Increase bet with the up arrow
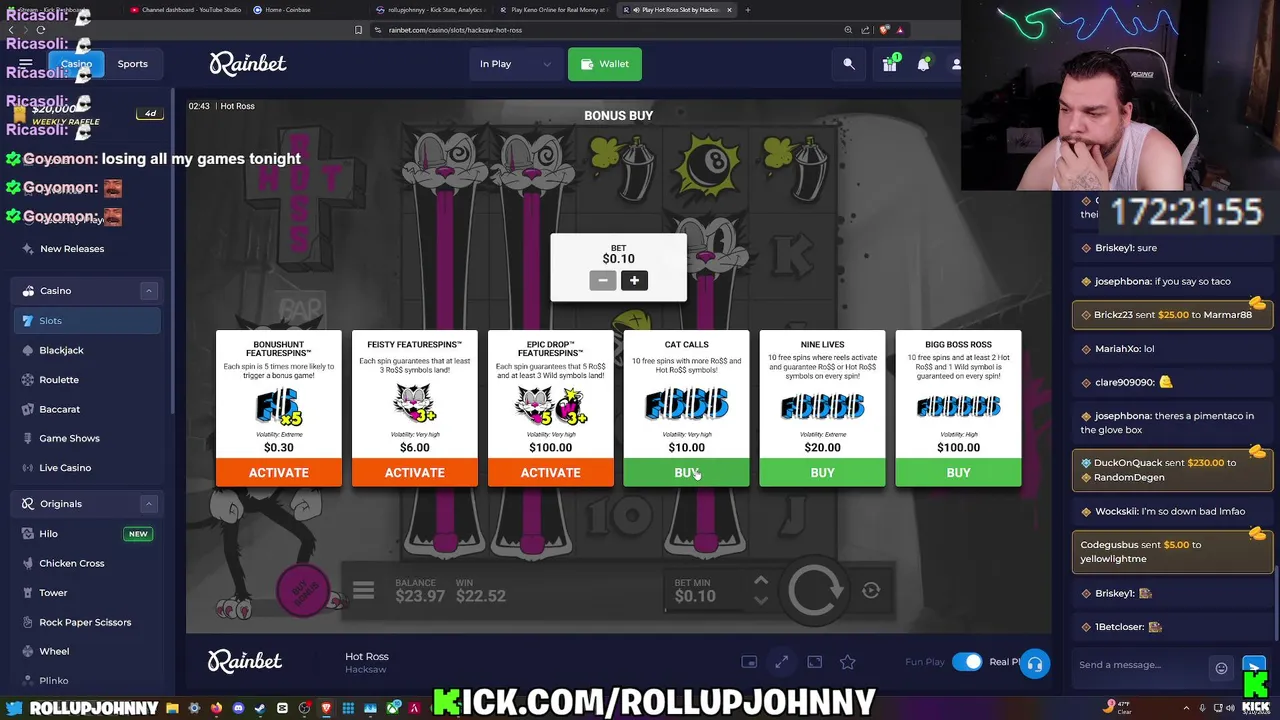Screen dimensions: 1280x720 click(x=761, y=581)
